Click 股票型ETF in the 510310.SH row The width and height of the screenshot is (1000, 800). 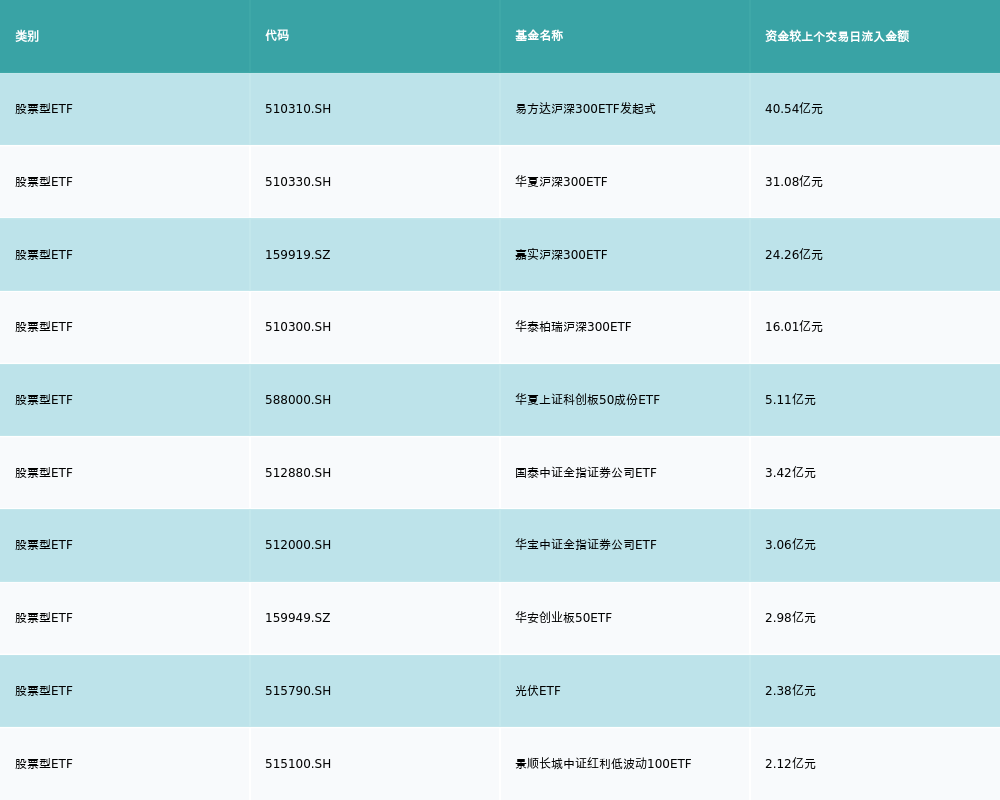coord(44,109)
